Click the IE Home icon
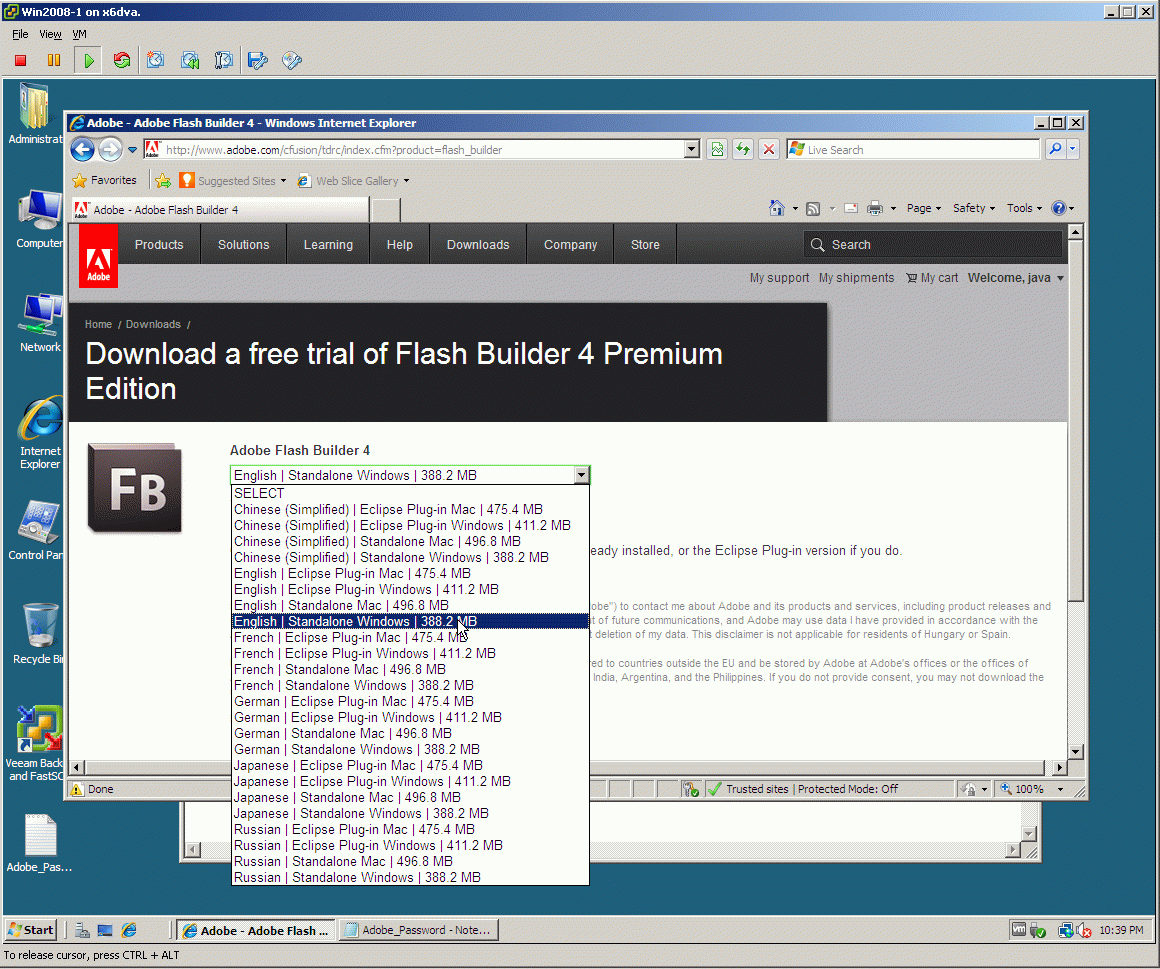Viewport: 1160px width, 969px height. (776, 209)
